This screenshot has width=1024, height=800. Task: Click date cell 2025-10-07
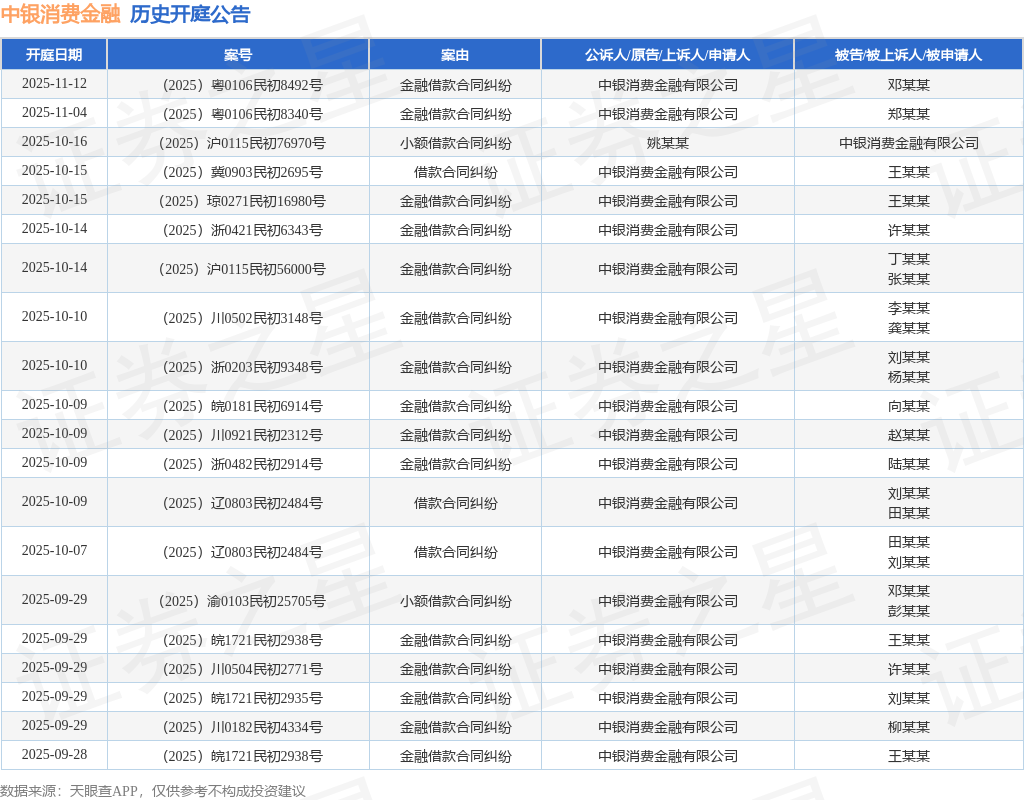click(x=54, y=551)
